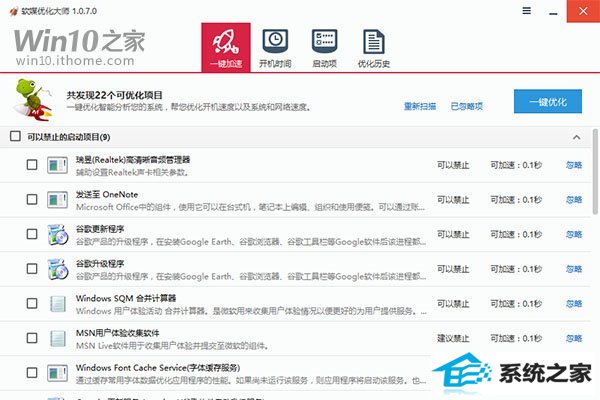This screenshot has height=400, width=600.
Task: Click the vertical scrollbar thumb
Action: (x=595, y=171)
